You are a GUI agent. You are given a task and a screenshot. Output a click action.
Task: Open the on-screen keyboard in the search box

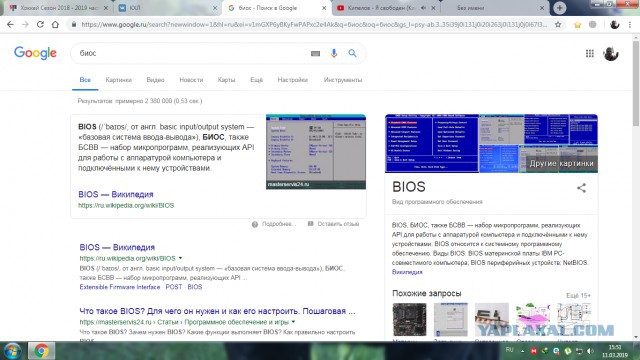click(x=315, y=53)
